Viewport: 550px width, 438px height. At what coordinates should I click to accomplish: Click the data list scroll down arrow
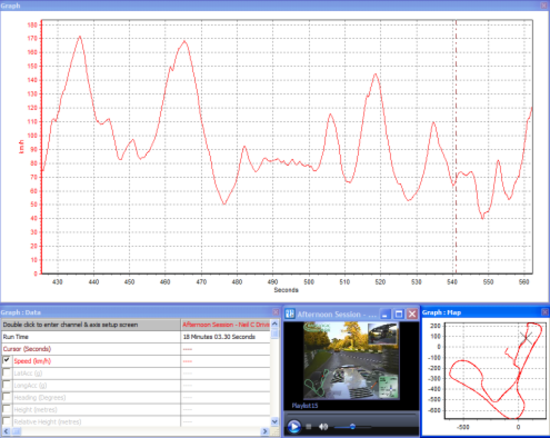click(275, 421)
